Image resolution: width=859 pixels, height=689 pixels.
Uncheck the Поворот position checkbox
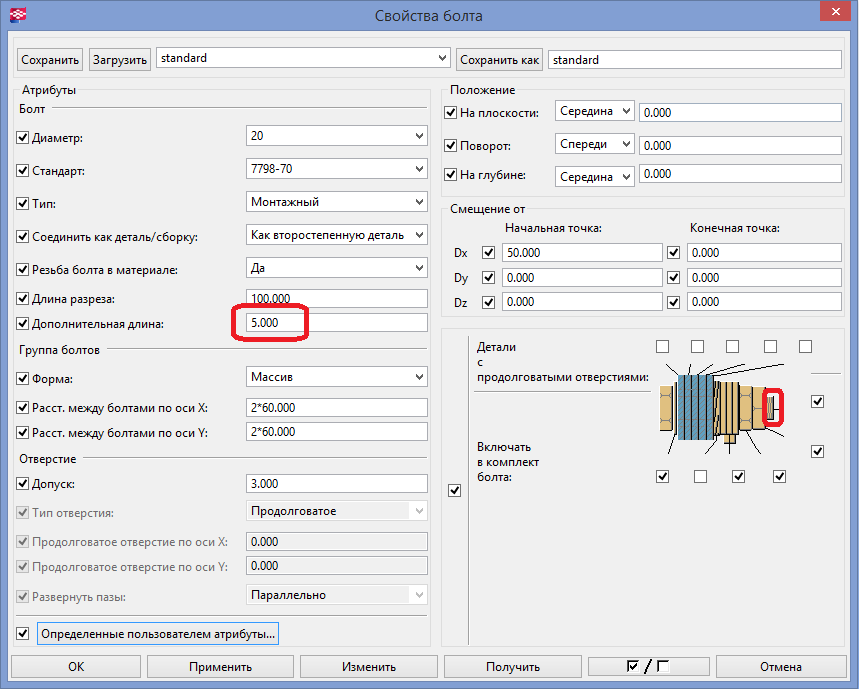coord(450,145)
